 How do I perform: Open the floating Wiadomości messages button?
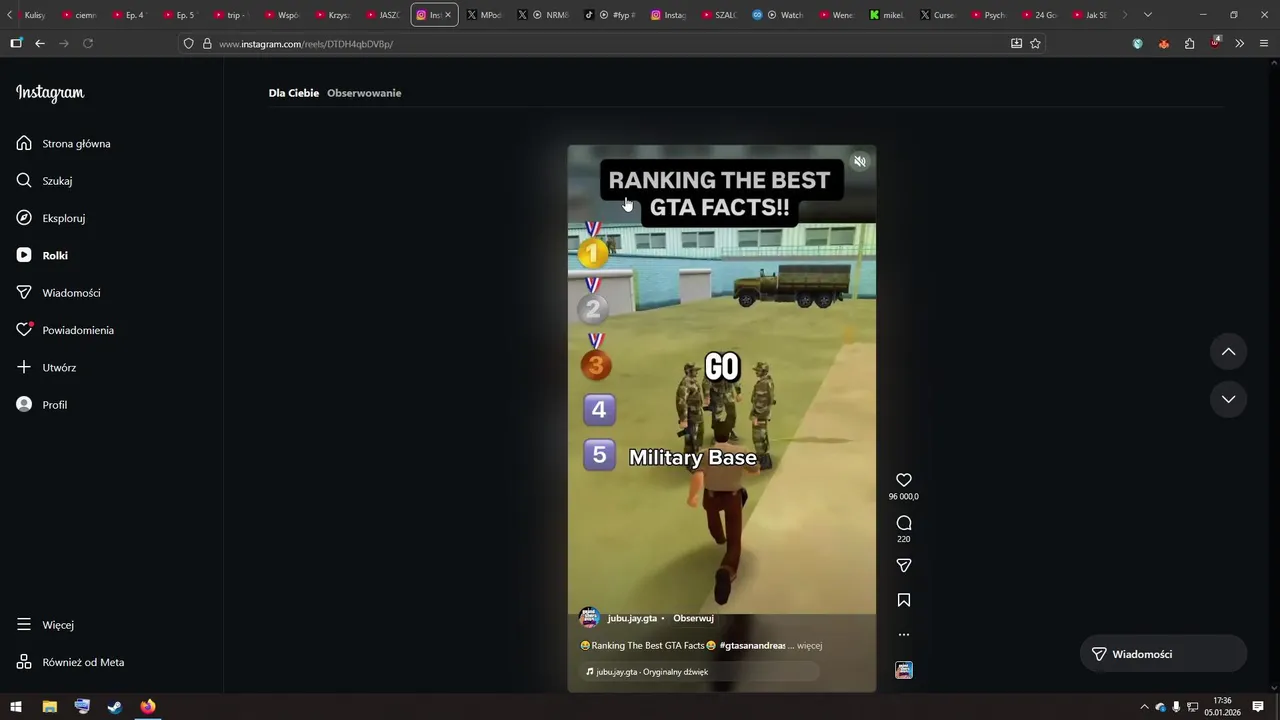tap(1164, 654)
